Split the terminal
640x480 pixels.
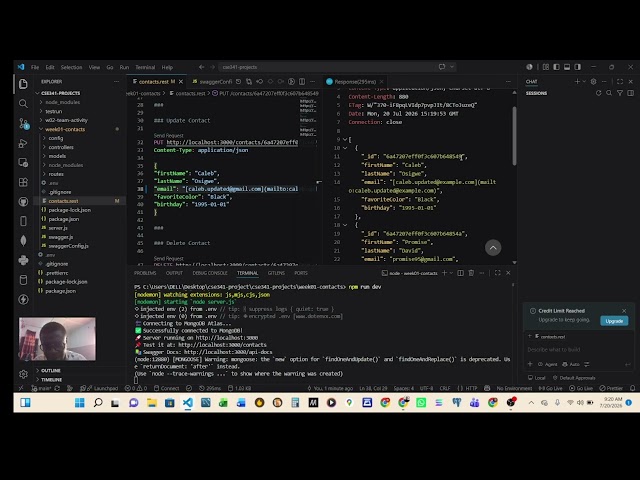[x=460, y=273]
